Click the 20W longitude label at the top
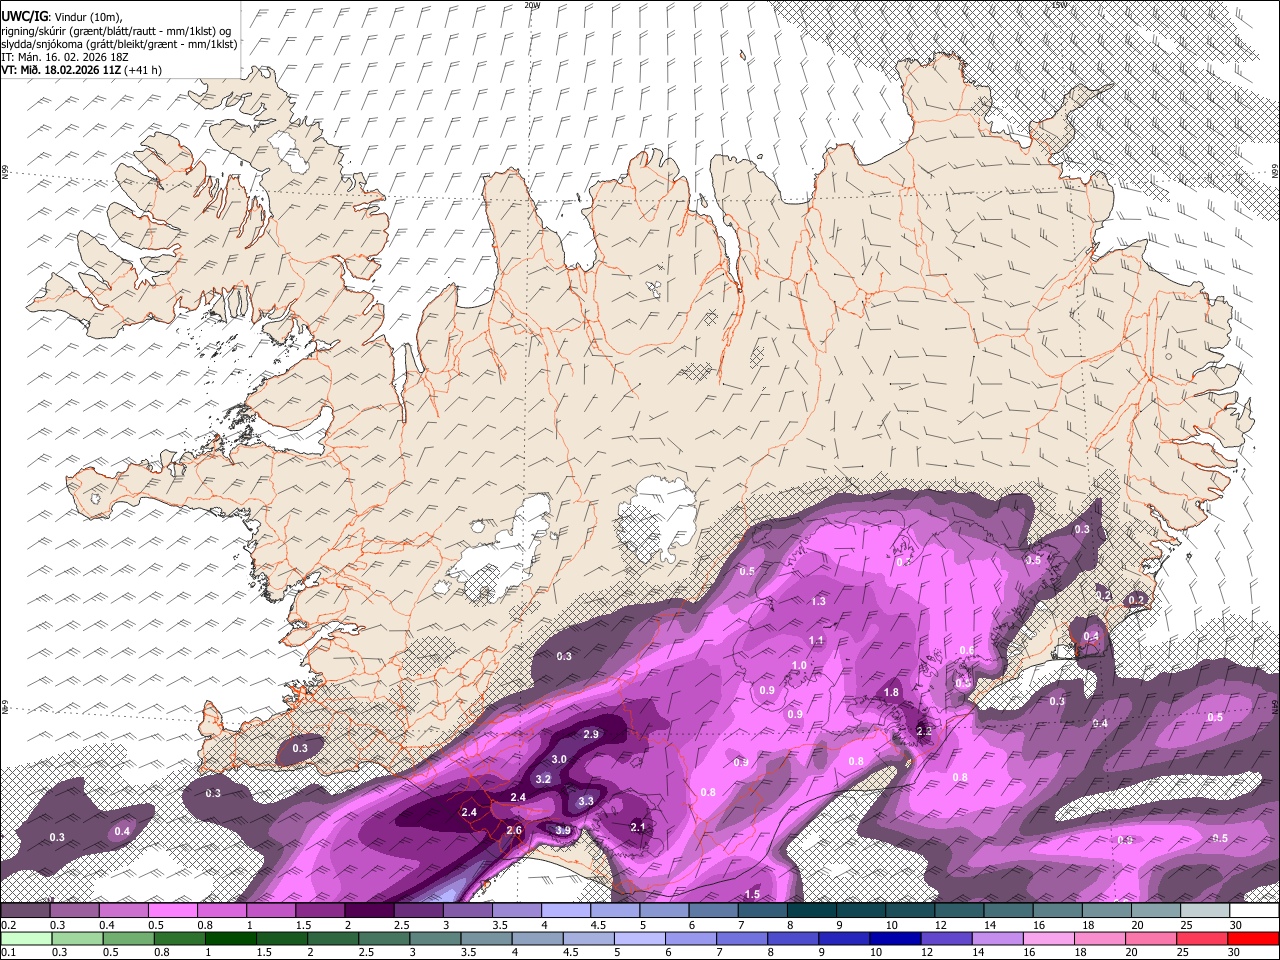 (x=532, y=5)
